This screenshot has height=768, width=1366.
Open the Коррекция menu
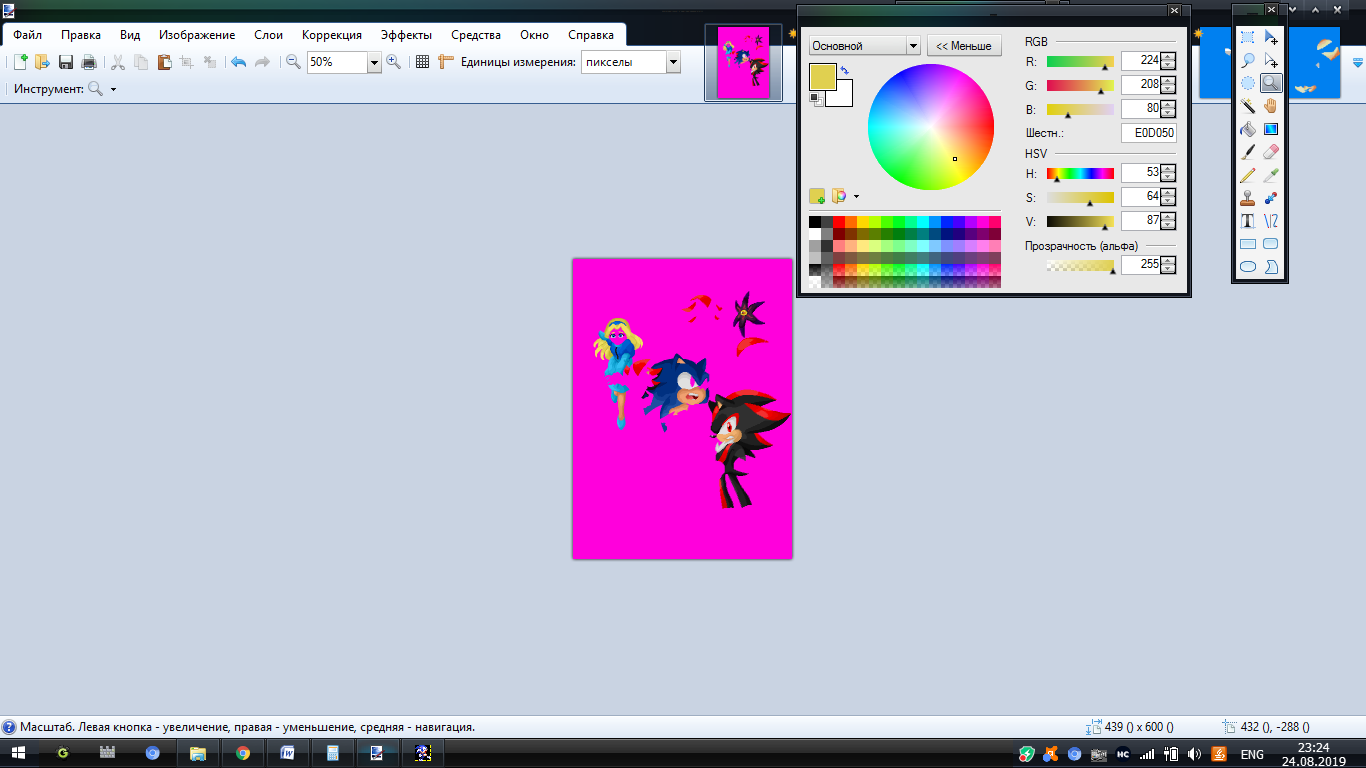tap(332, 35)
